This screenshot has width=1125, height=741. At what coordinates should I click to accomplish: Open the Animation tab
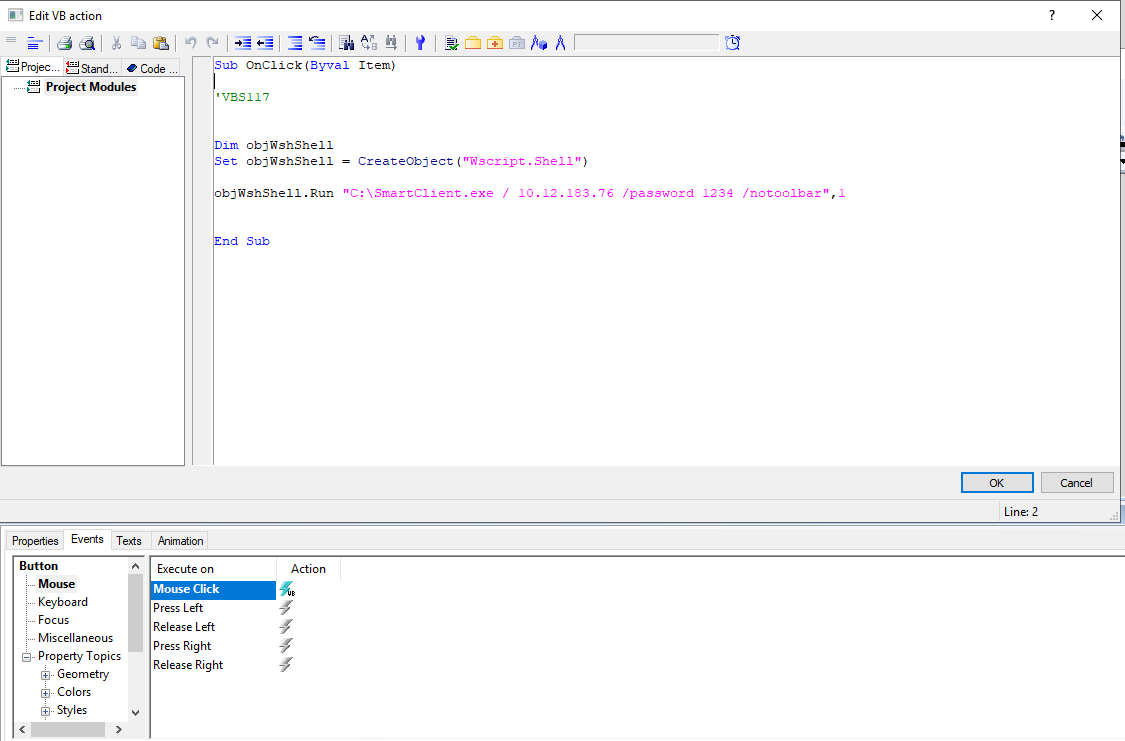(x=180, y=541)
